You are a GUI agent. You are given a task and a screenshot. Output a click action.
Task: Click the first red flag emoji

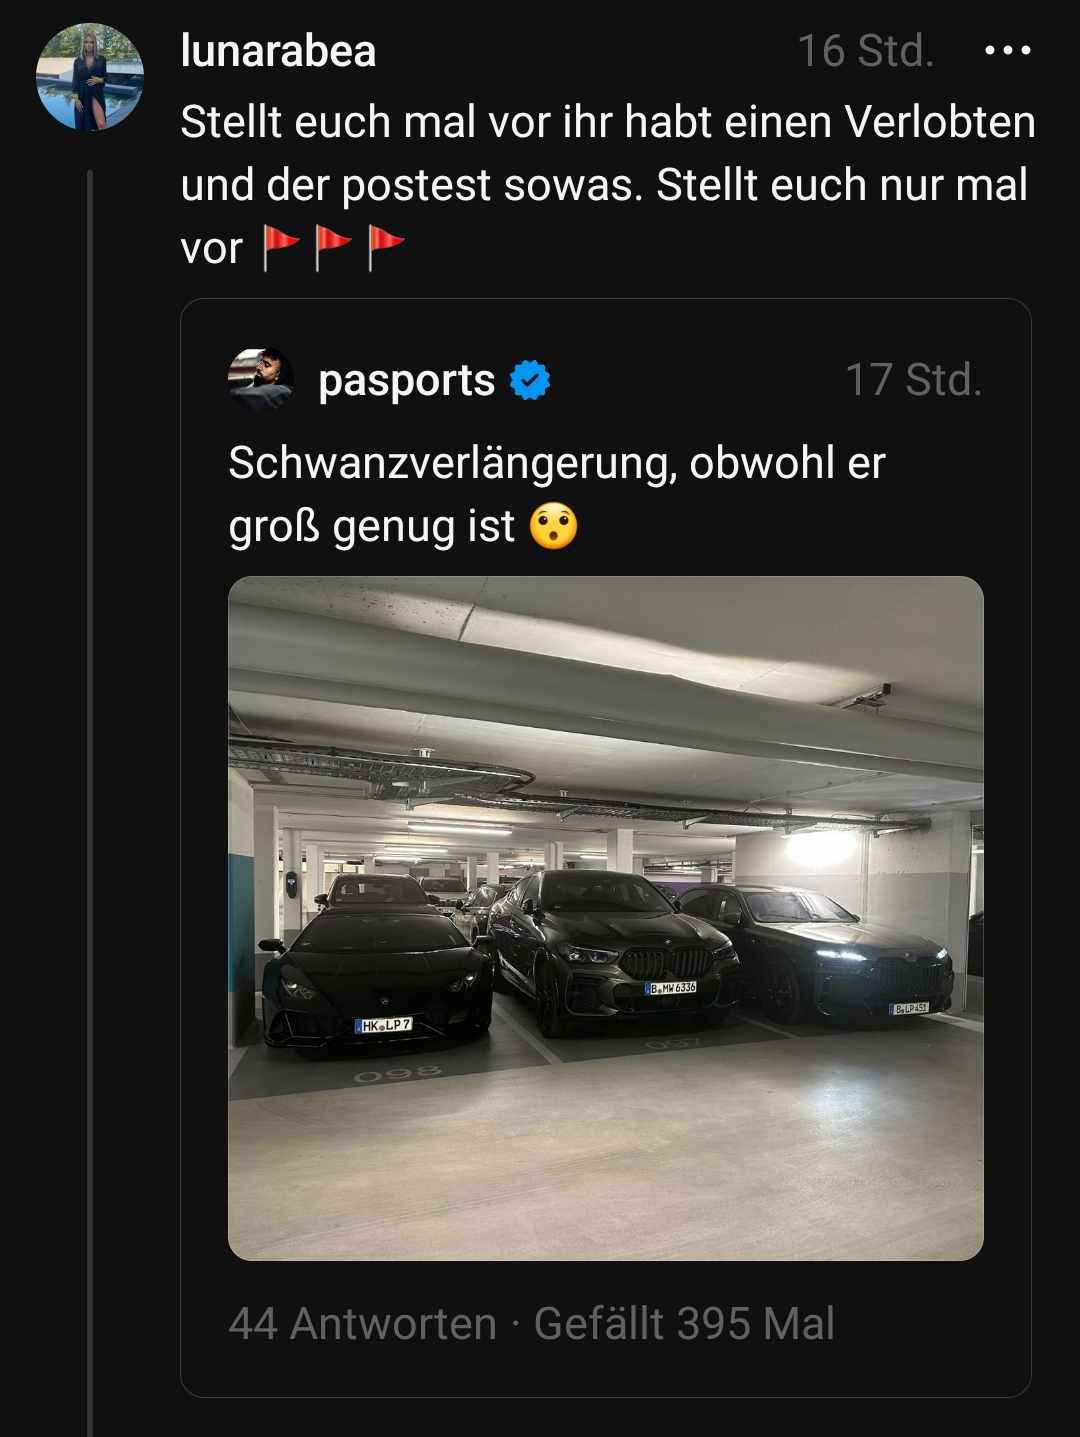[280, 248]
